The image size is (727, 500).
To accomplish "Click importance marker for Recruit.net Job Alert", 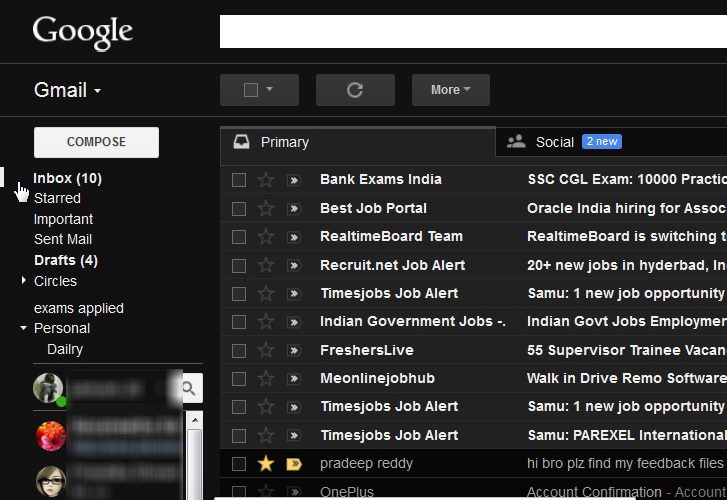I will tap(294, 265).
